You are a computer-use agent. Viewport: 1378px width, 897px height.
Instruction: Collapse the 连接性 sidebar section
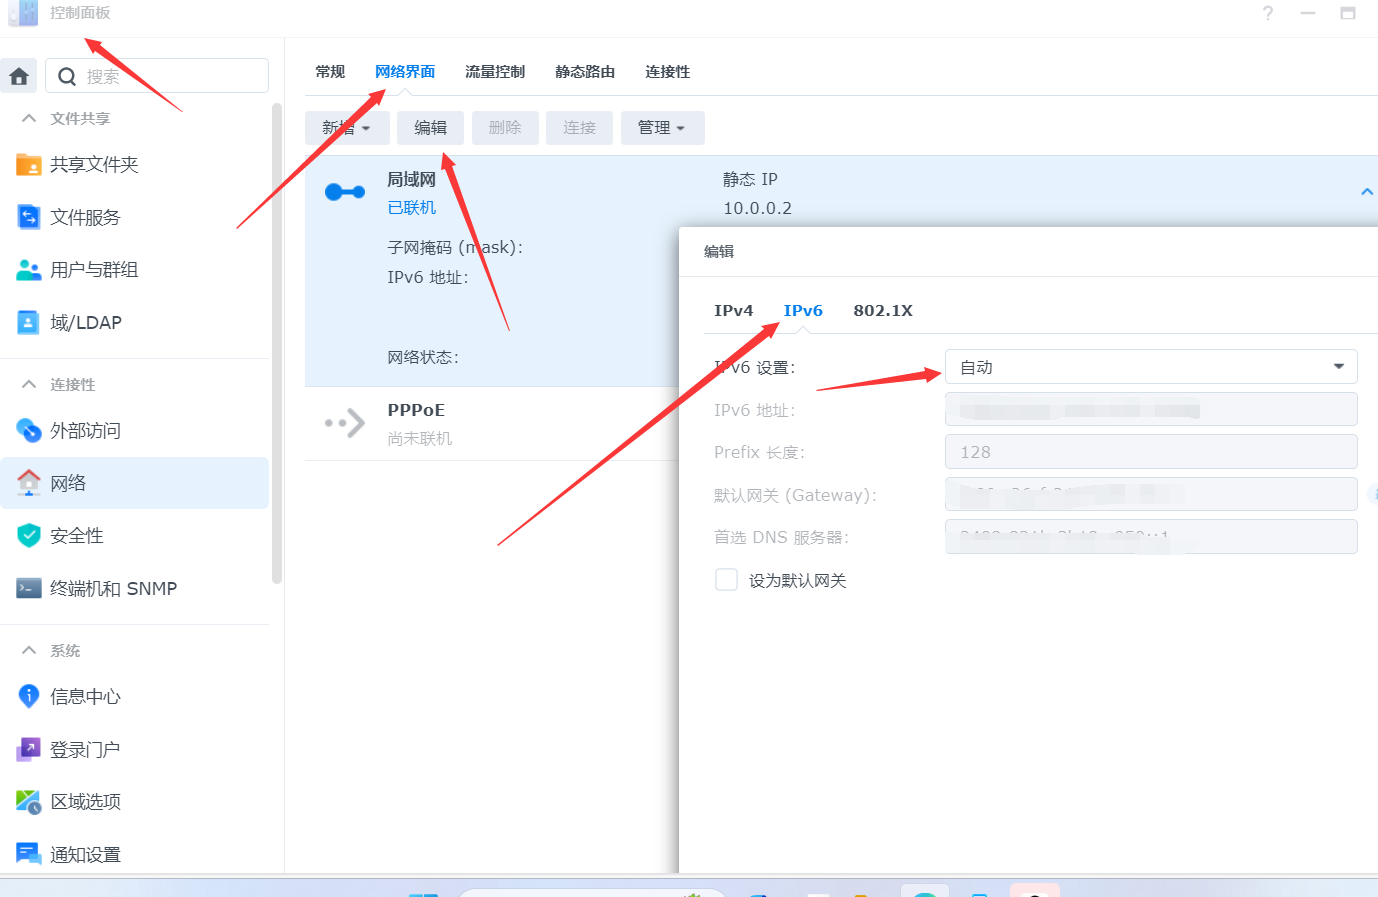point(29,384)
